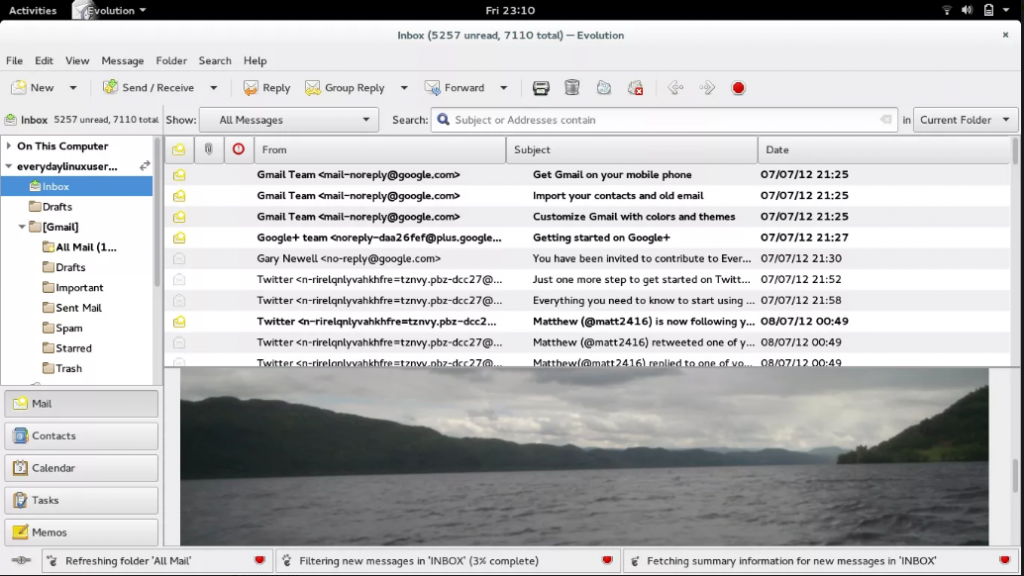Open the Forward dropdown arrow
This screenshot has width=1024, height=576.
[504, 88]
